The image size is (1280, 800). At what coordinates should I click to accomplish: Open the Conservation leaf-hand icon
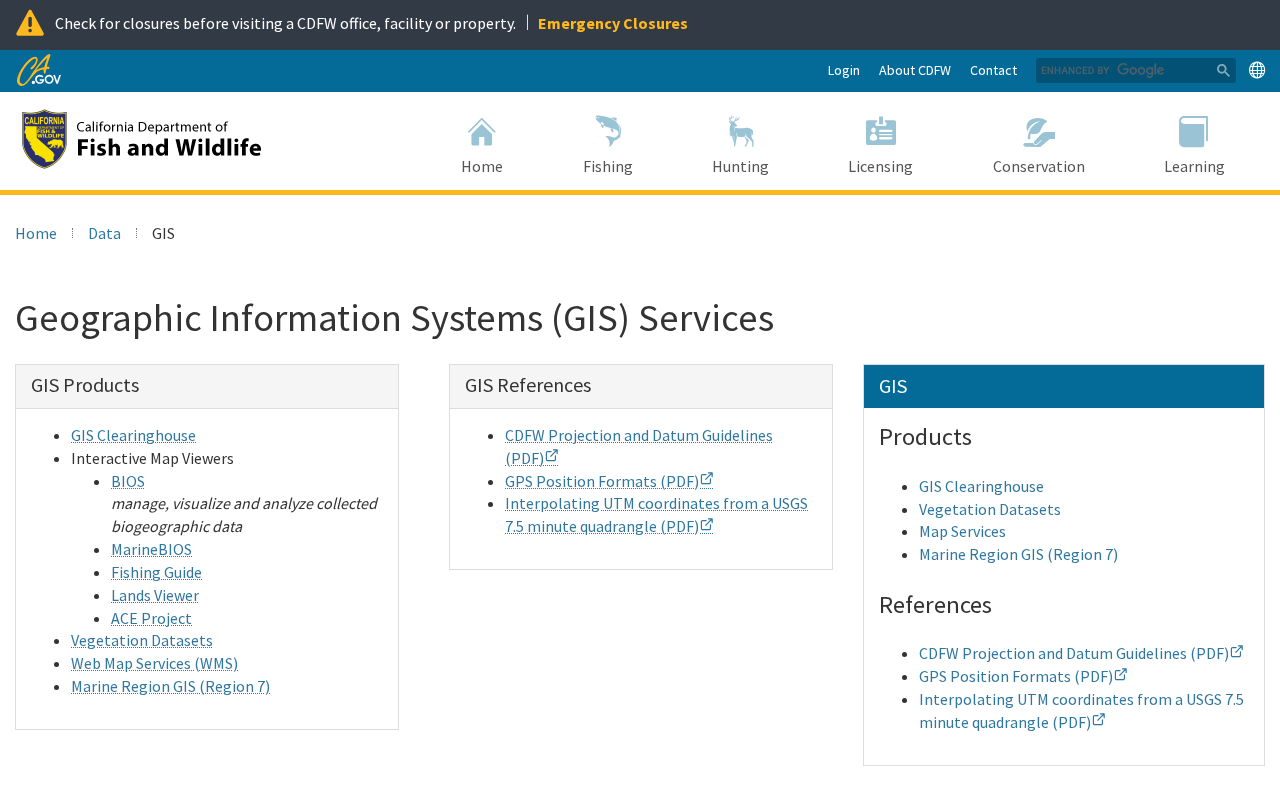[1038, 132]
